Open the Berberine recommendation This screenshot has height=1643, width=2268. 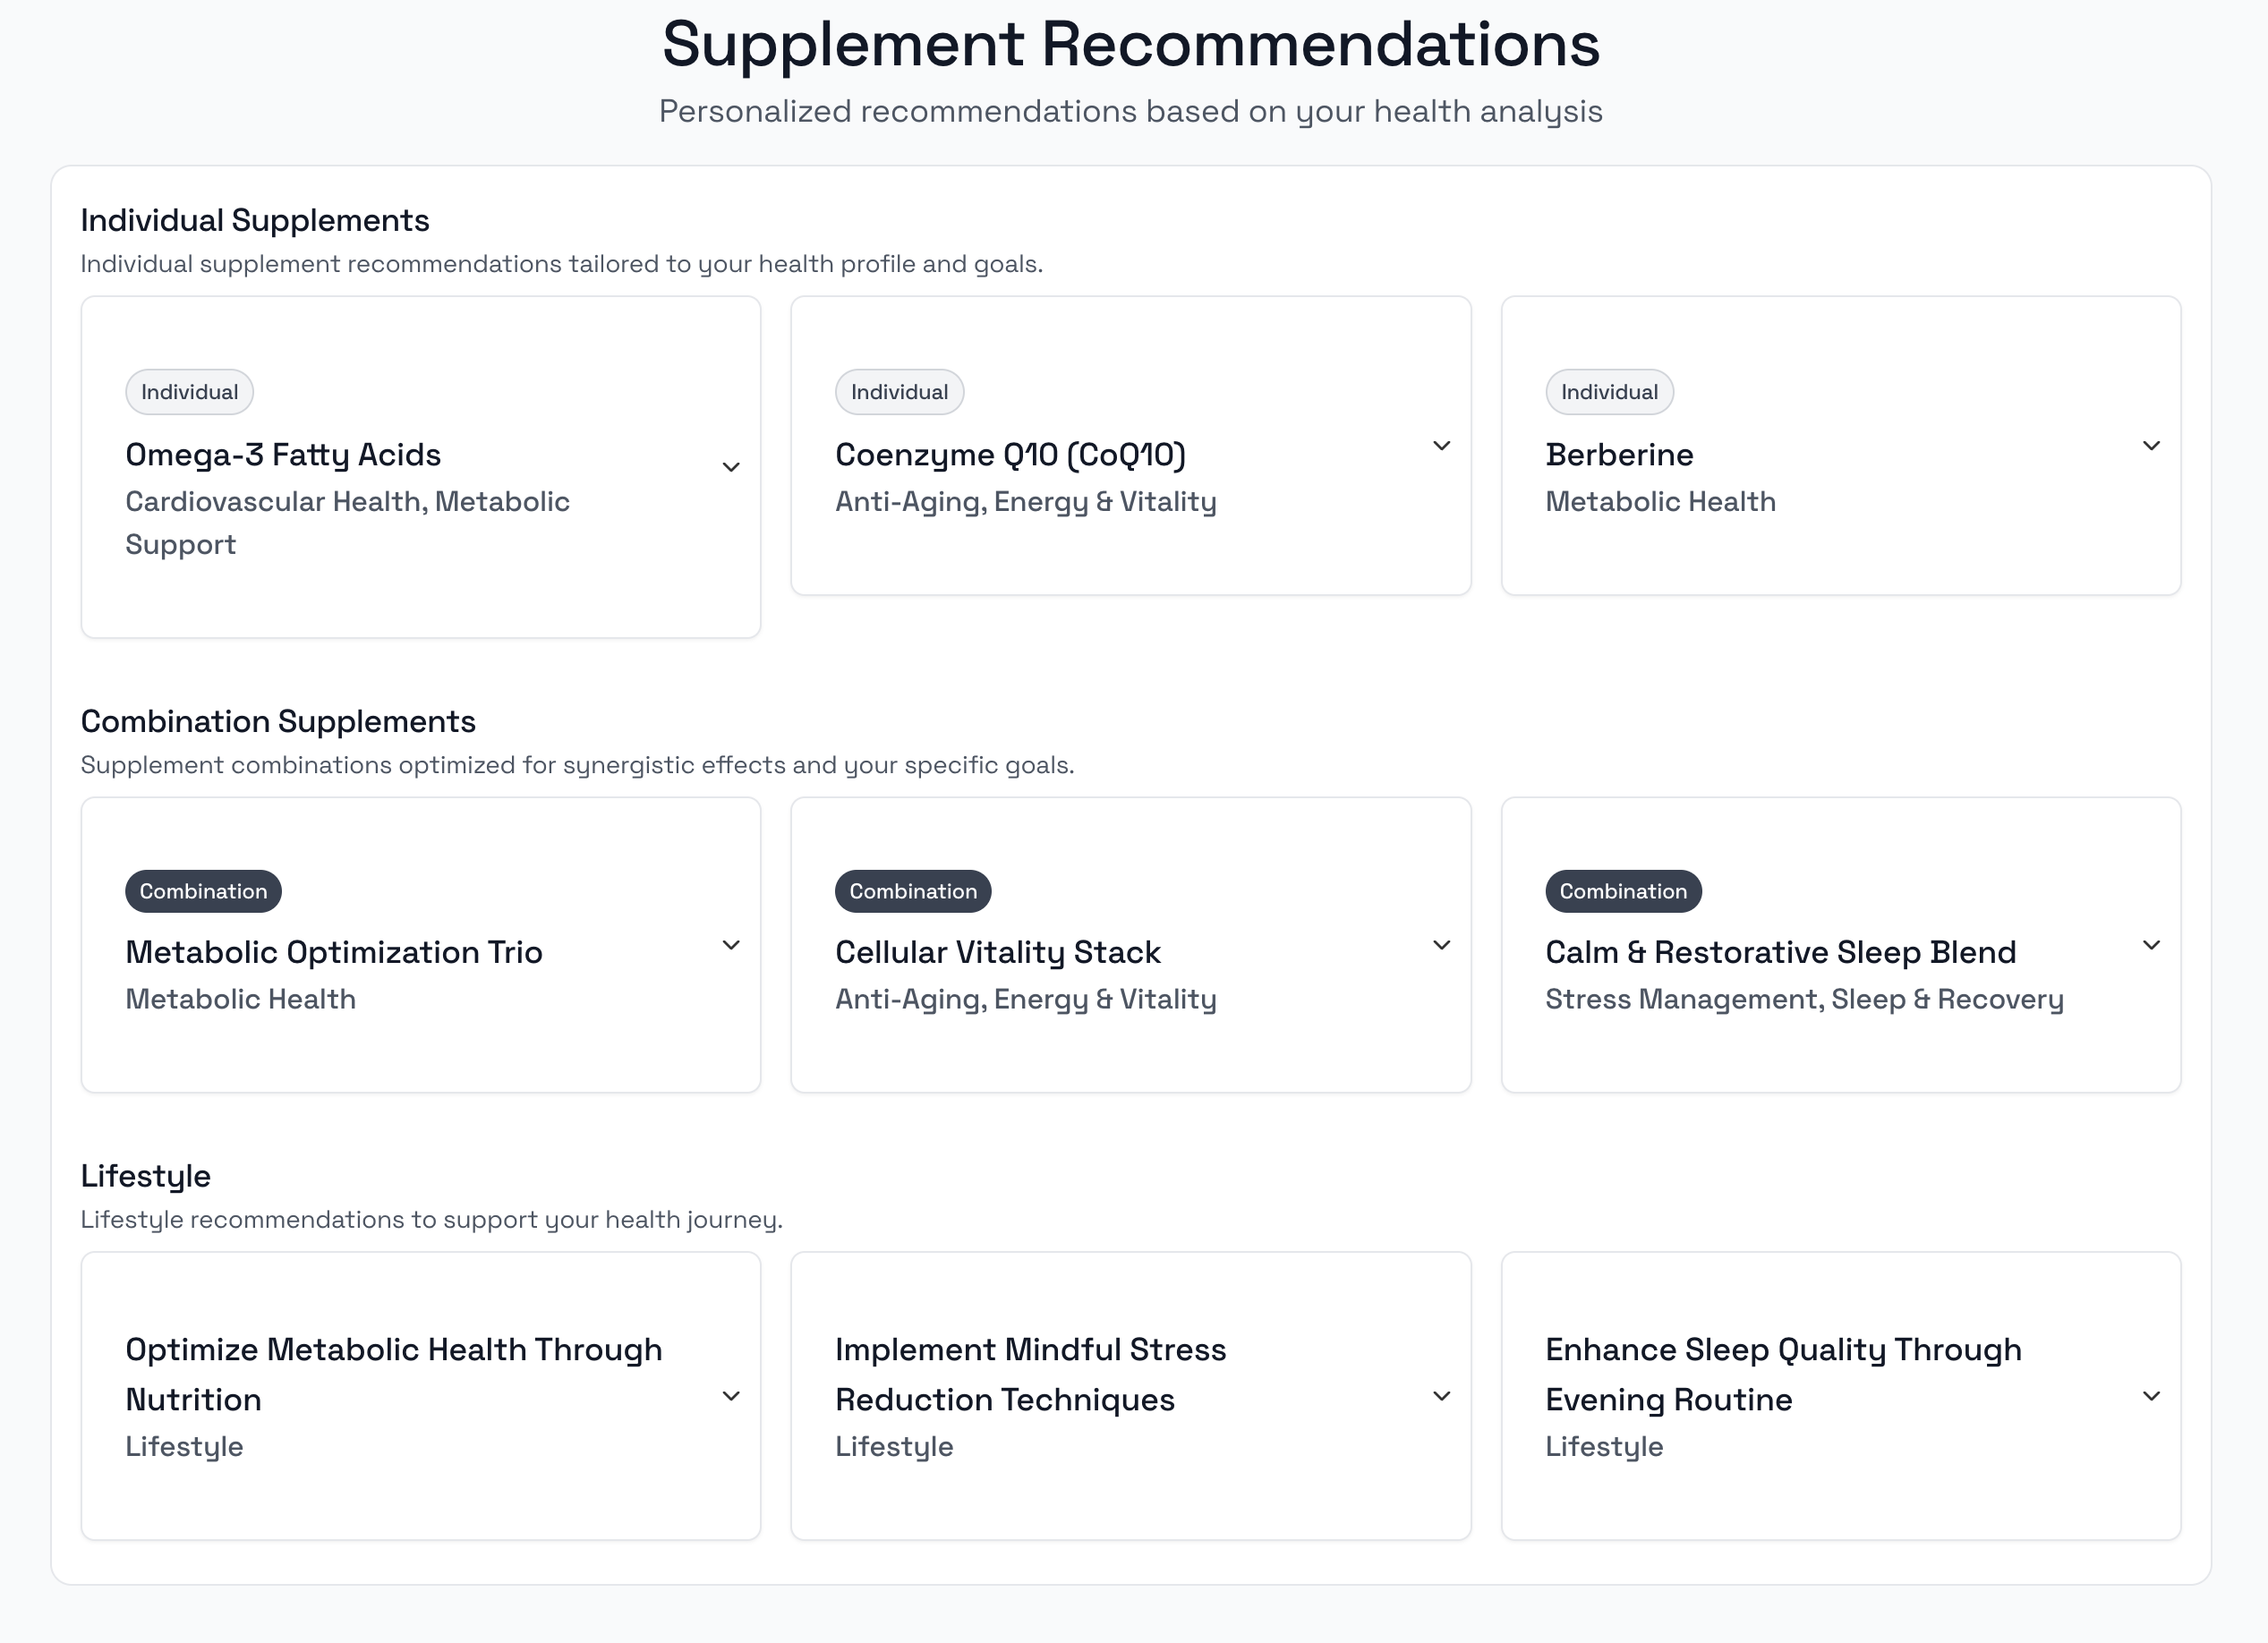coord(1619,454)
